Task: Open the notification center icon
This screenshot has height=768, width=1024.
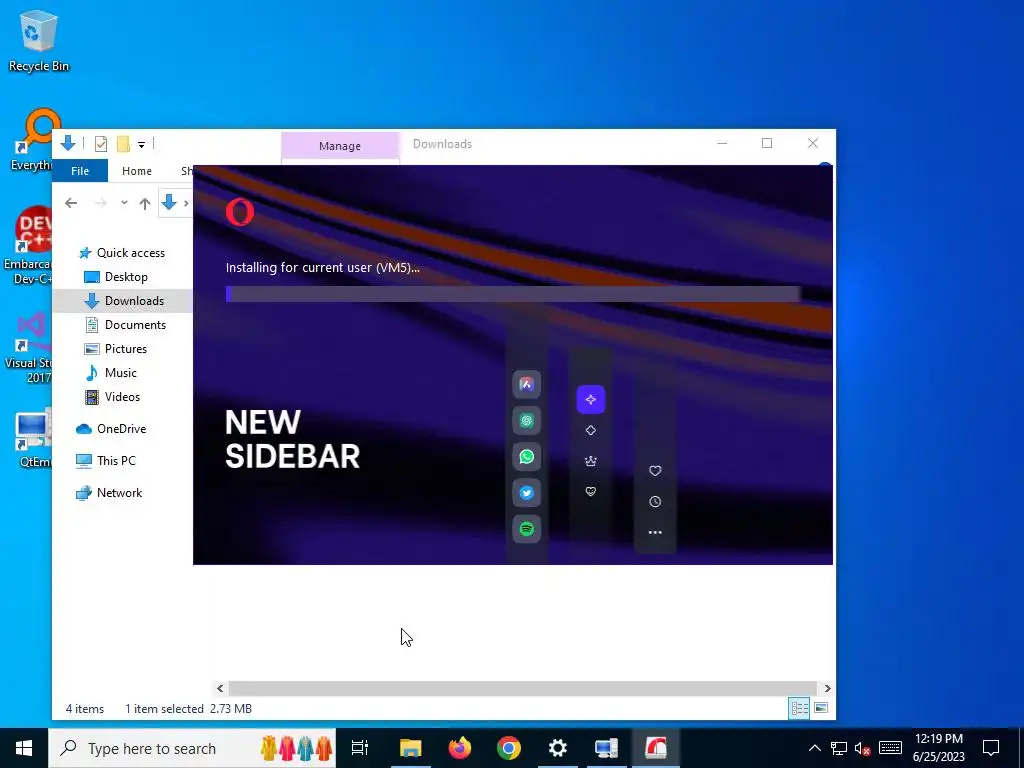Action: [991, 748]
